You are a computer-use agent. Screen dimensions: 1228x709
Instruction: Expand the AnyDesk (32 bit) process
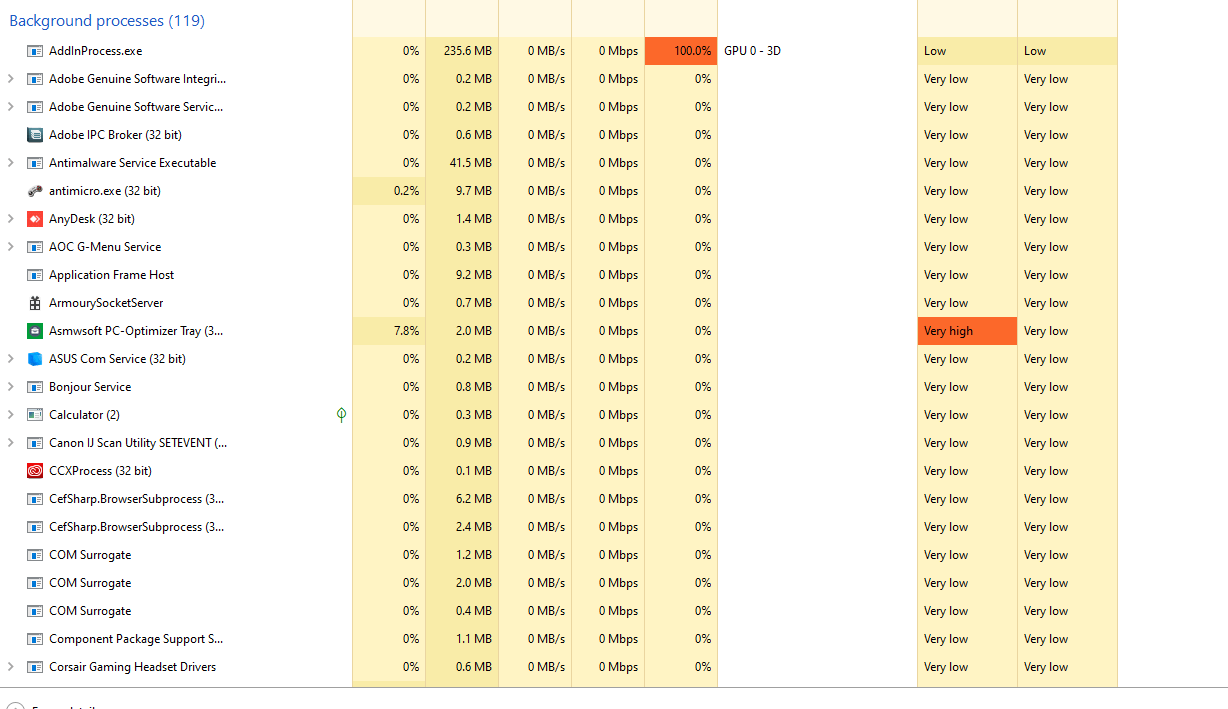point(10,219)
